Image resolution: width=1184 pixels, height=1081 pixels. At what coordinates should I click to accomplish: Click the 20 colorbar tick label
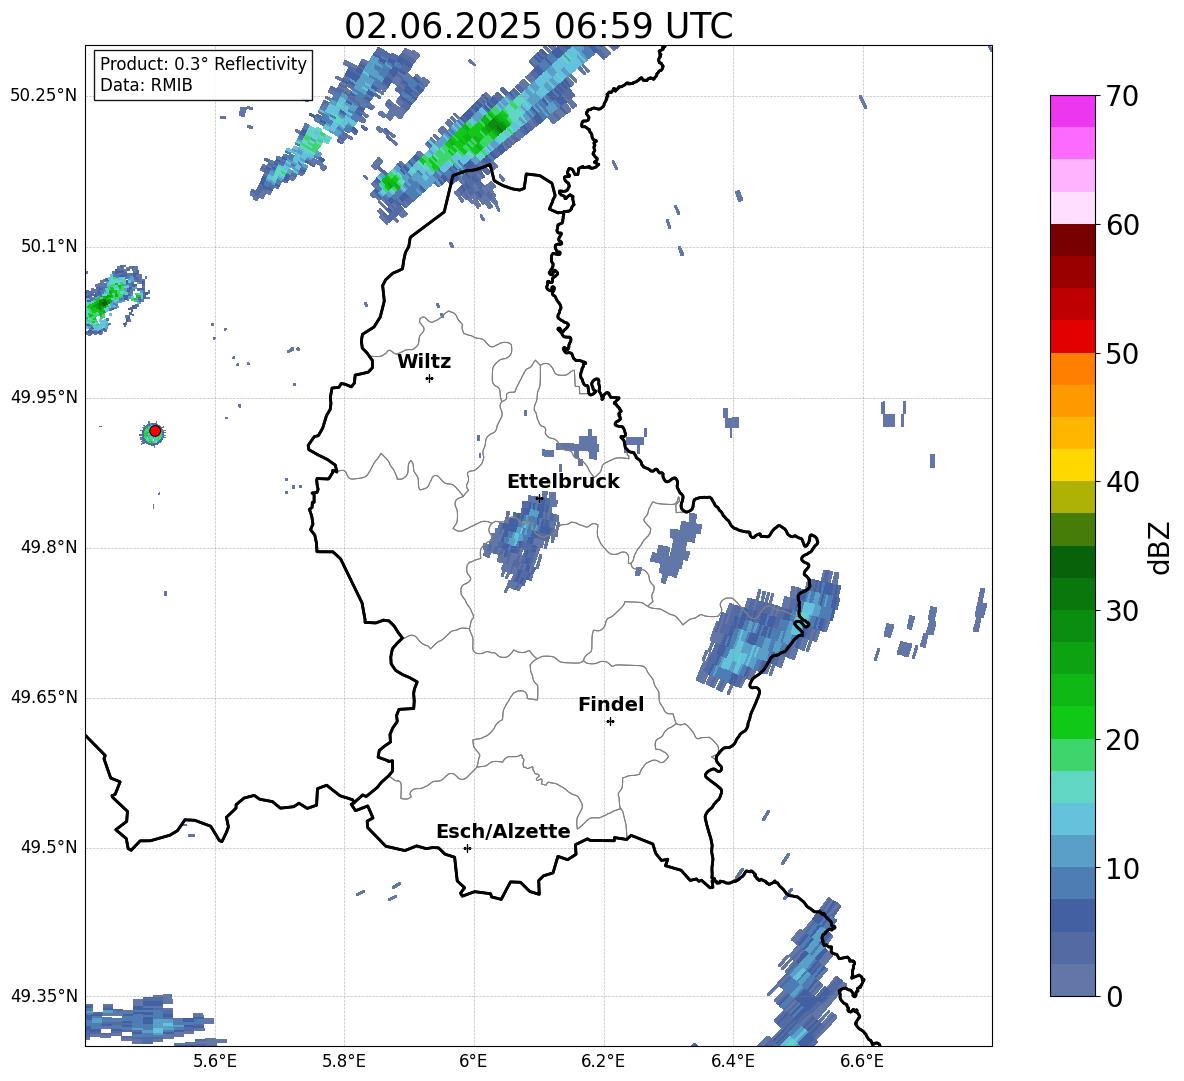point(1122,739)
